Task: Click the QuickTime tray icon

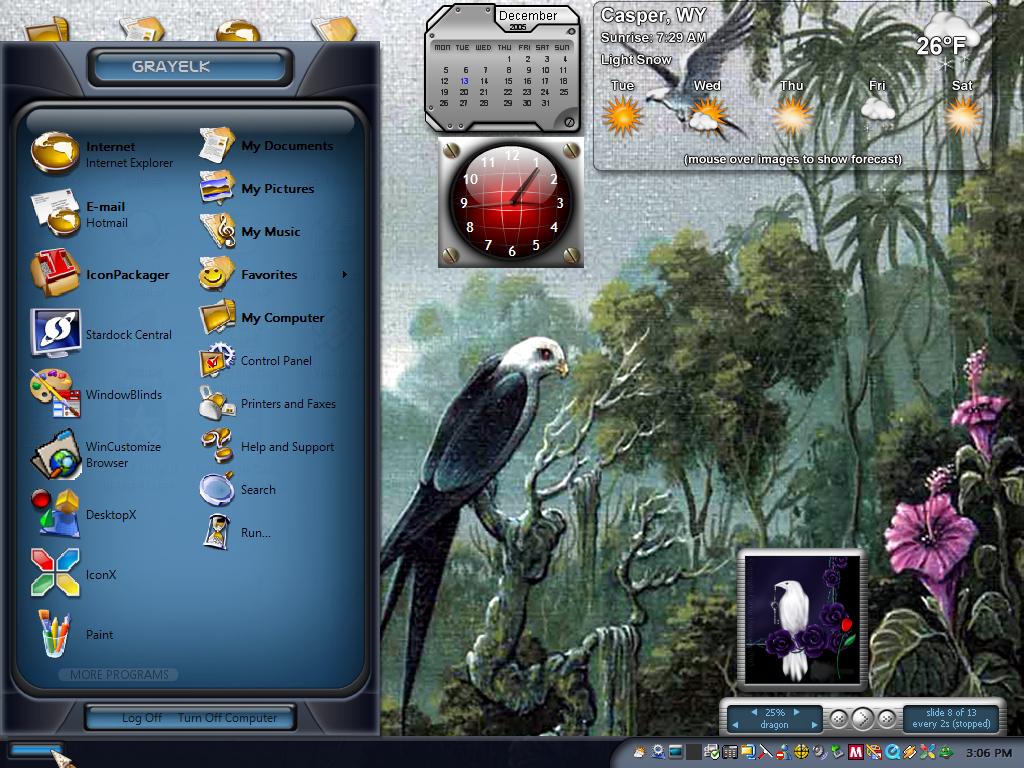Action: [891, 752]
